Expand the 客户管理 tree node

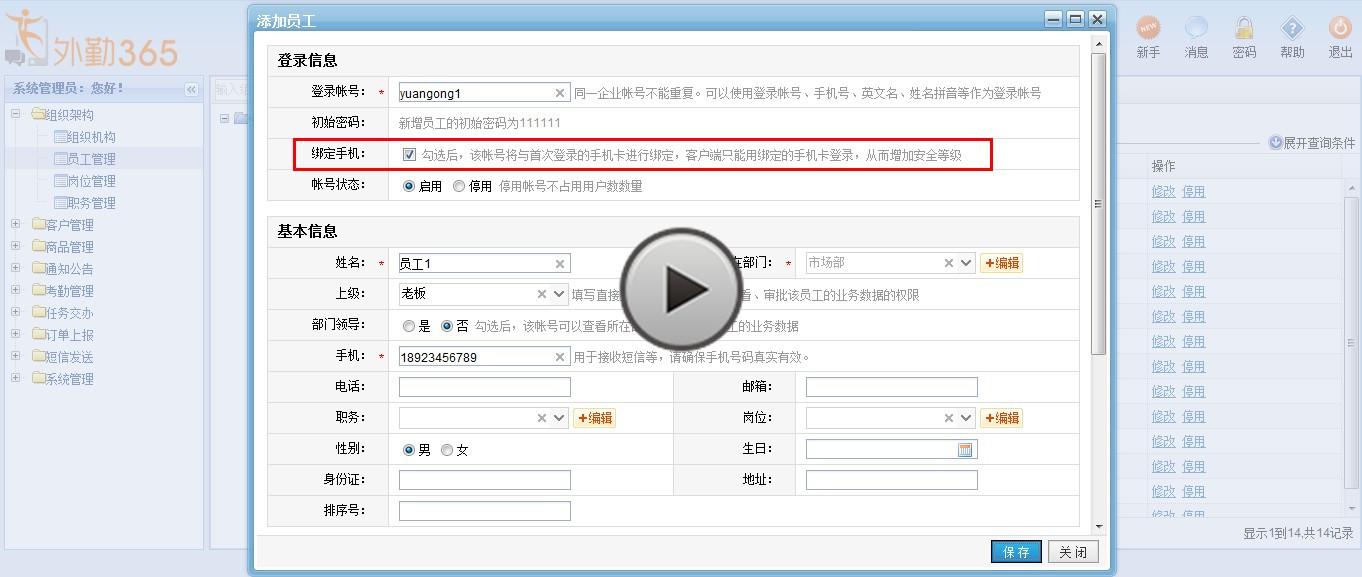(16, 224)
